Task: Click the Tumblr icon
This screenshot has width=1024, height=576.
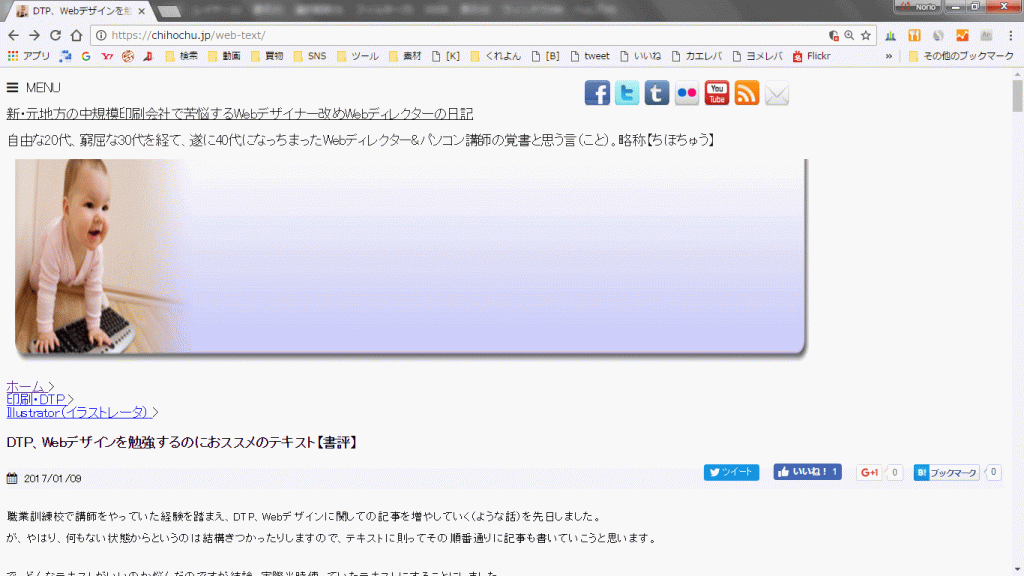Action: point(657,94)
